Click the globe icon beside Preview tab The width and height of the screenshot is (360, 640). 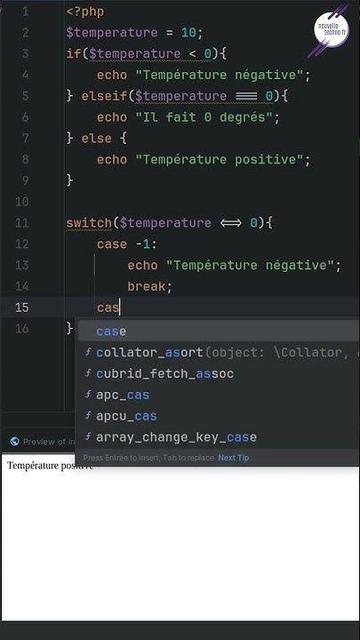15,441
